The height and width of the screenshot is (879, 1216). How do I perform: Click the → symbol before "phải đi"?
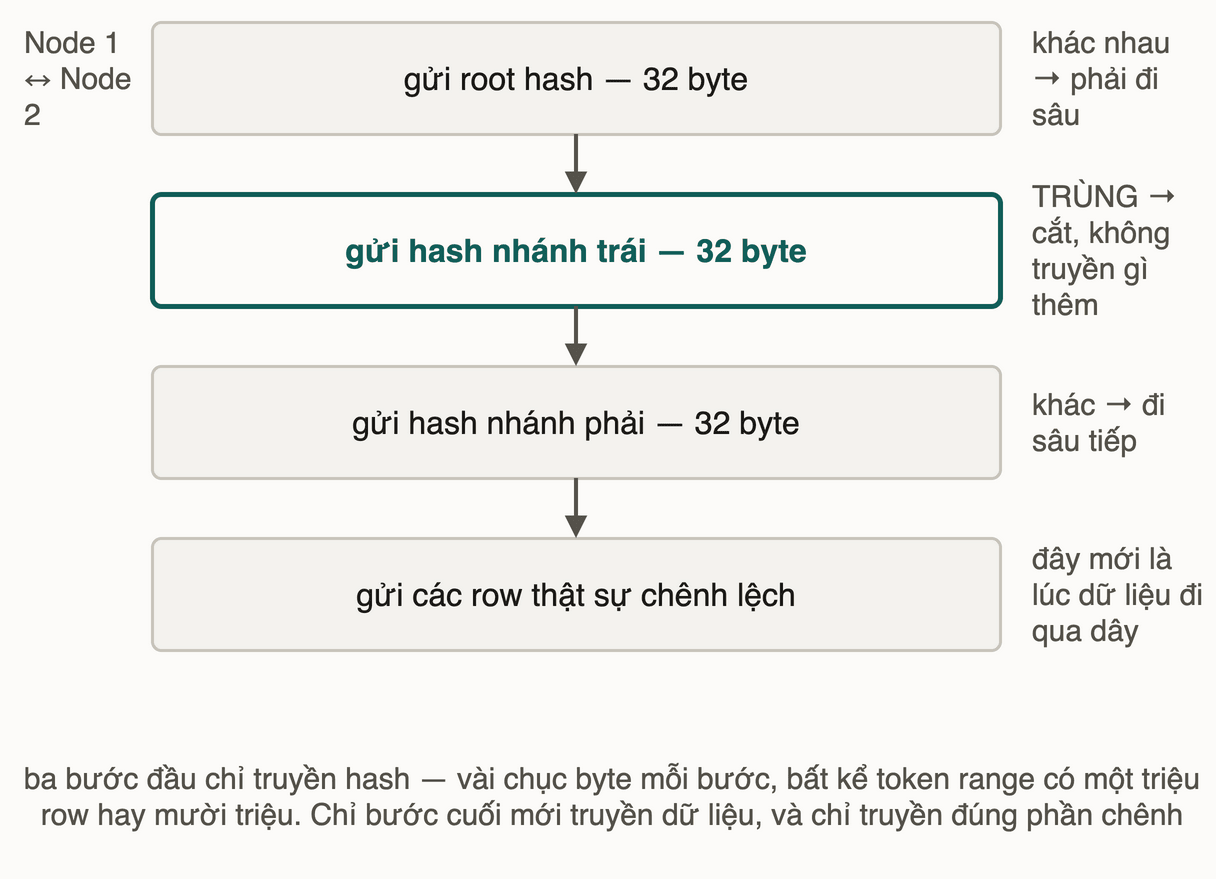1047,80
